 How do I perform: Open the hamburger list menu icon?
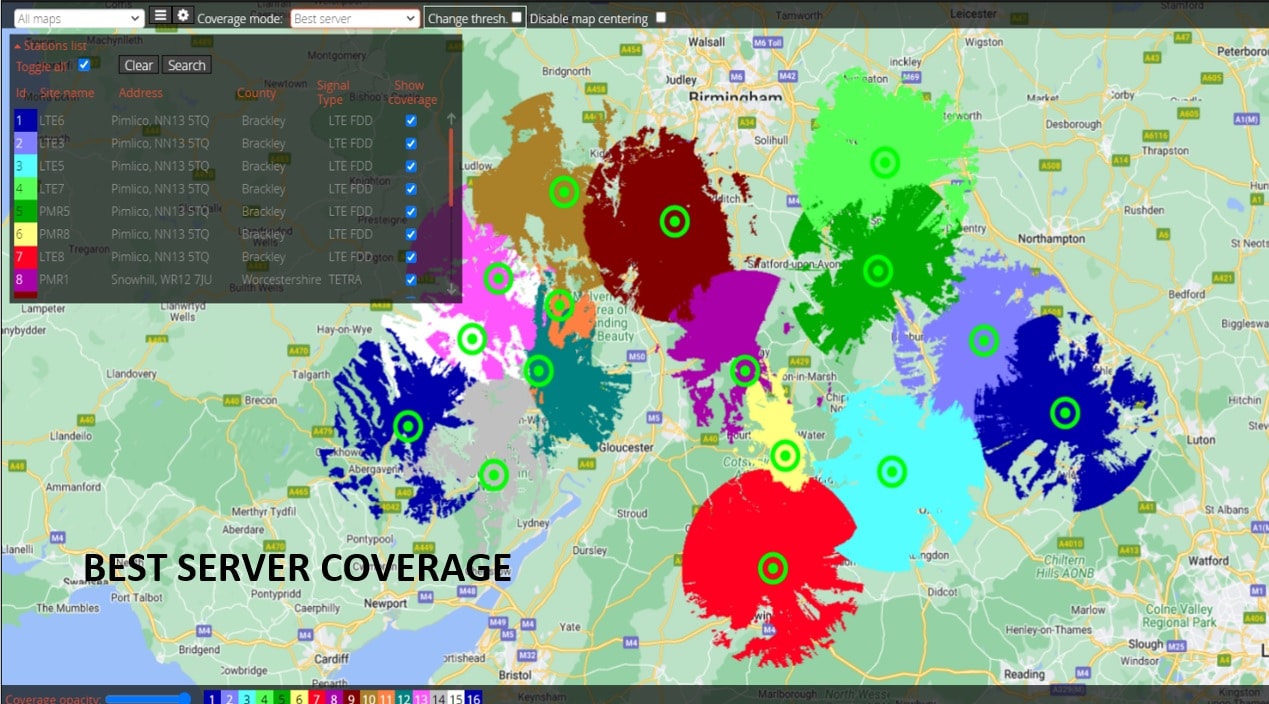pos(159,16)
